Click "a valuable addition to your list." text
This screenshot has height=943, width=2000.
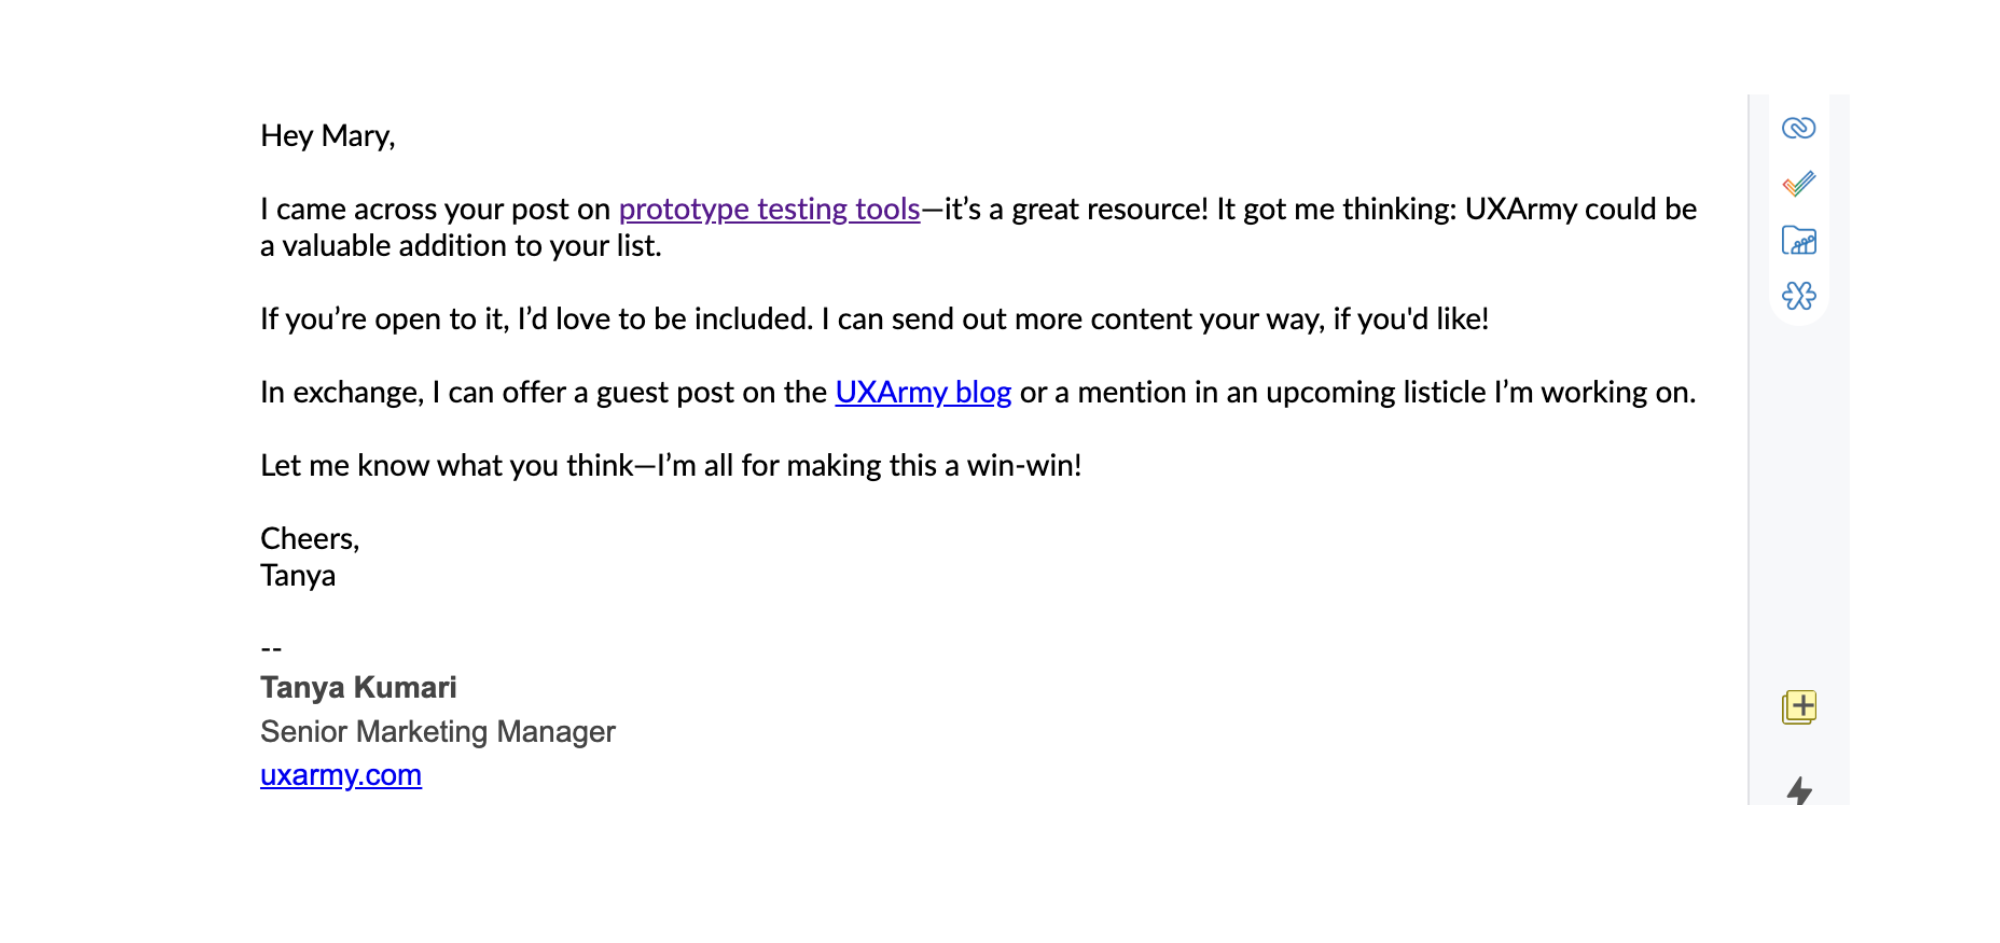click(460, 246)
